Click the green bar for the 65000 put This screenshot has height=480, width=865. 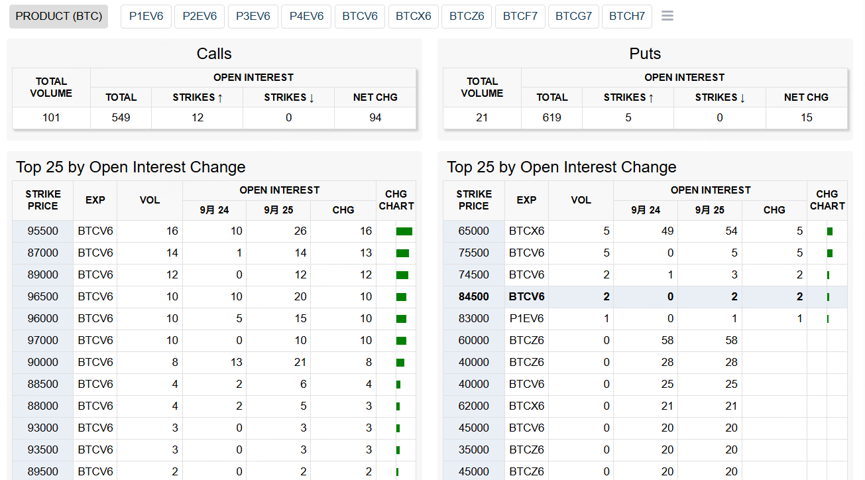pyautogui.click(x=830, y=231)
